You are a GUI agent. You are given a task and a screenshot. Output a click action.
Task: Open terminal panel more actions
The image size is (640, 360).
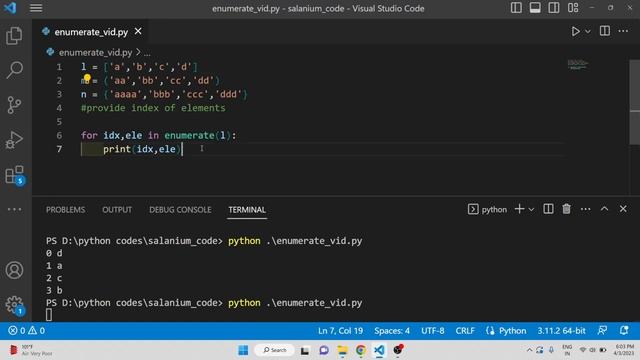tap(585, 209)
